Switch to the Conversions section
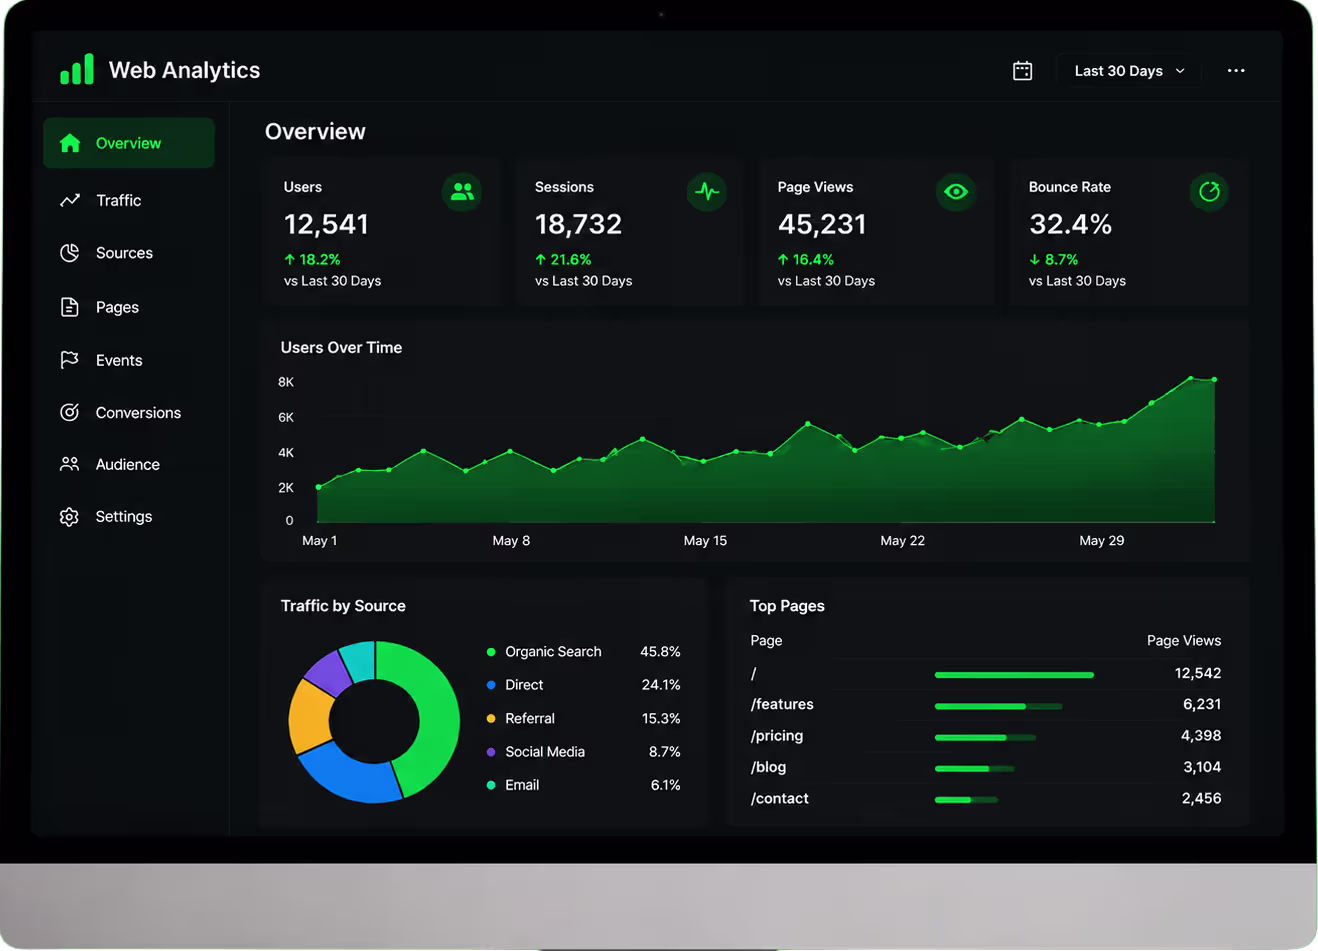The height and width of the screenshot is (951, 1318). pos(138,412)
